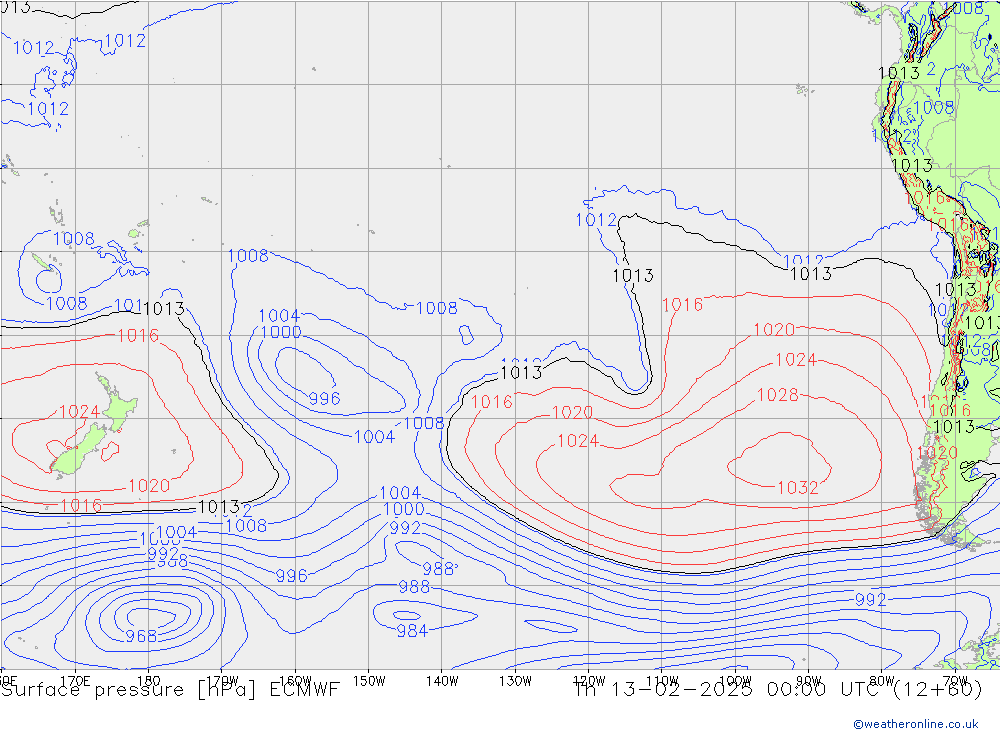Click the 1032 high pressure center label
The height and width of the screenshot is (733, 1000).
[x=797, y=488]
